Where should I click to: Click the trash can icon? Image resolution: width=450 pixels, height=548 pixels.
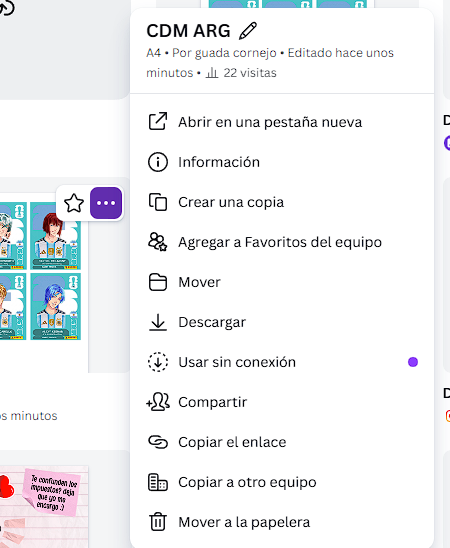pyautogui.click(x=158, y=522)
